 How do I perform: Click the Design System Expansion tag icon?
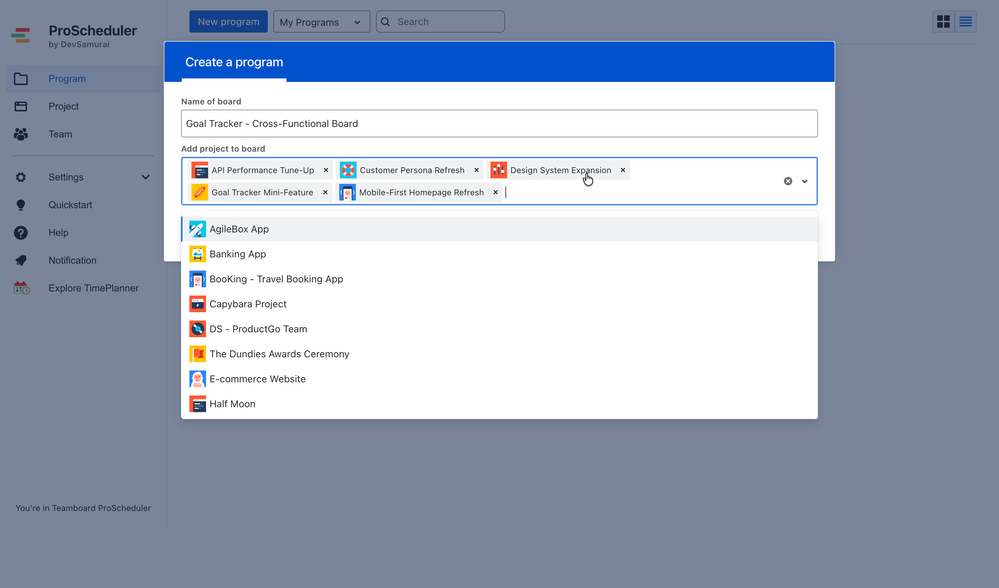[x=498, y=170]
